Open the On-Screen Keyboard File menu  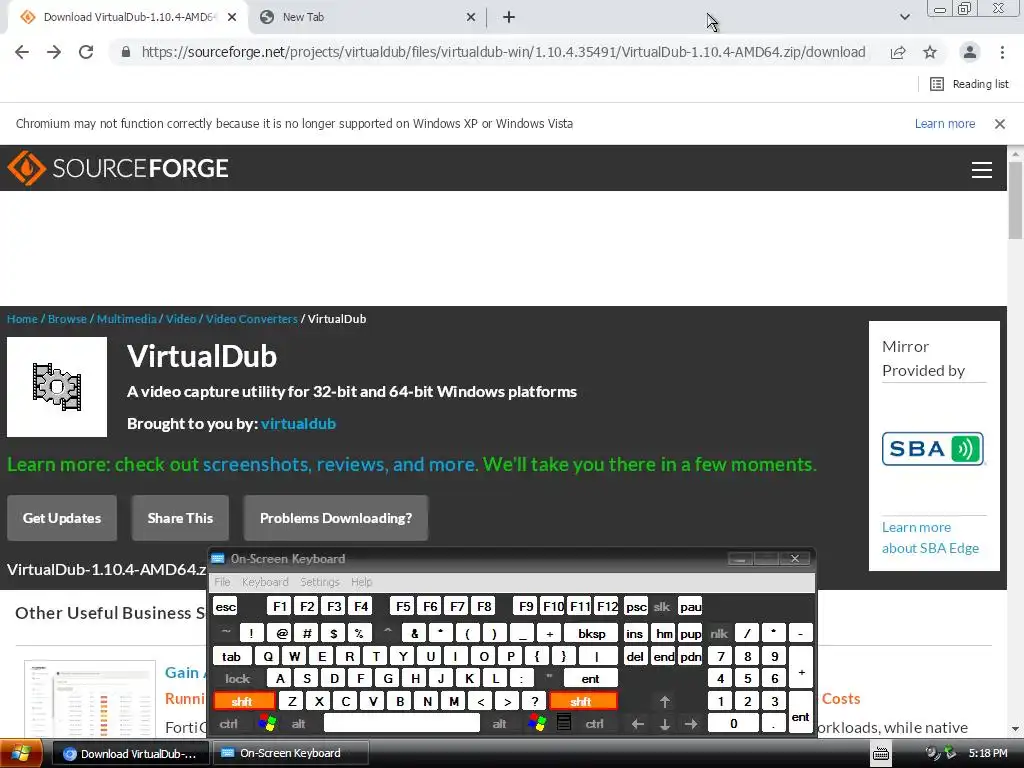[222, 581]
